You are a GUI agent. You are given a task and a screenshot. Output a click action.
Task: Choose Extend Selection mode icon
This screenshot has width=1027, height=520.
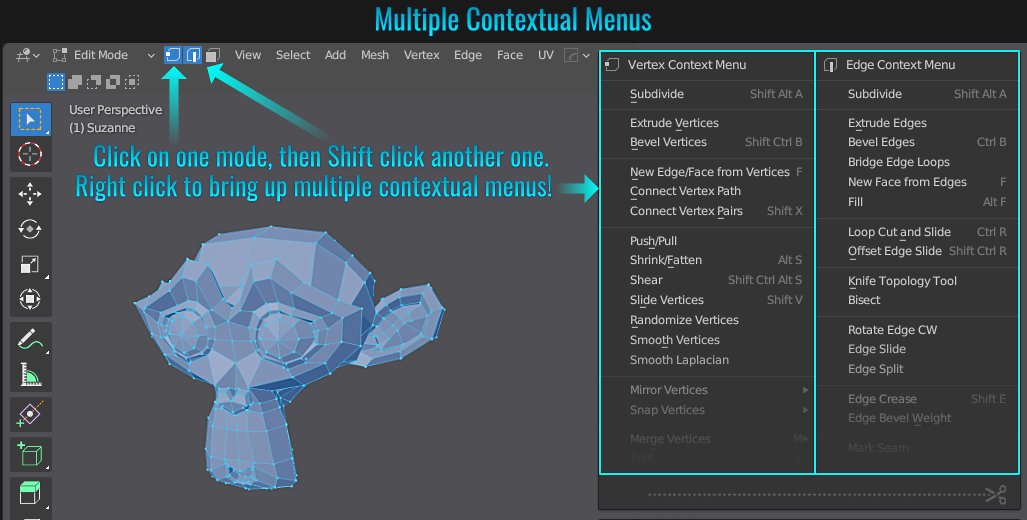pos(75,82)
